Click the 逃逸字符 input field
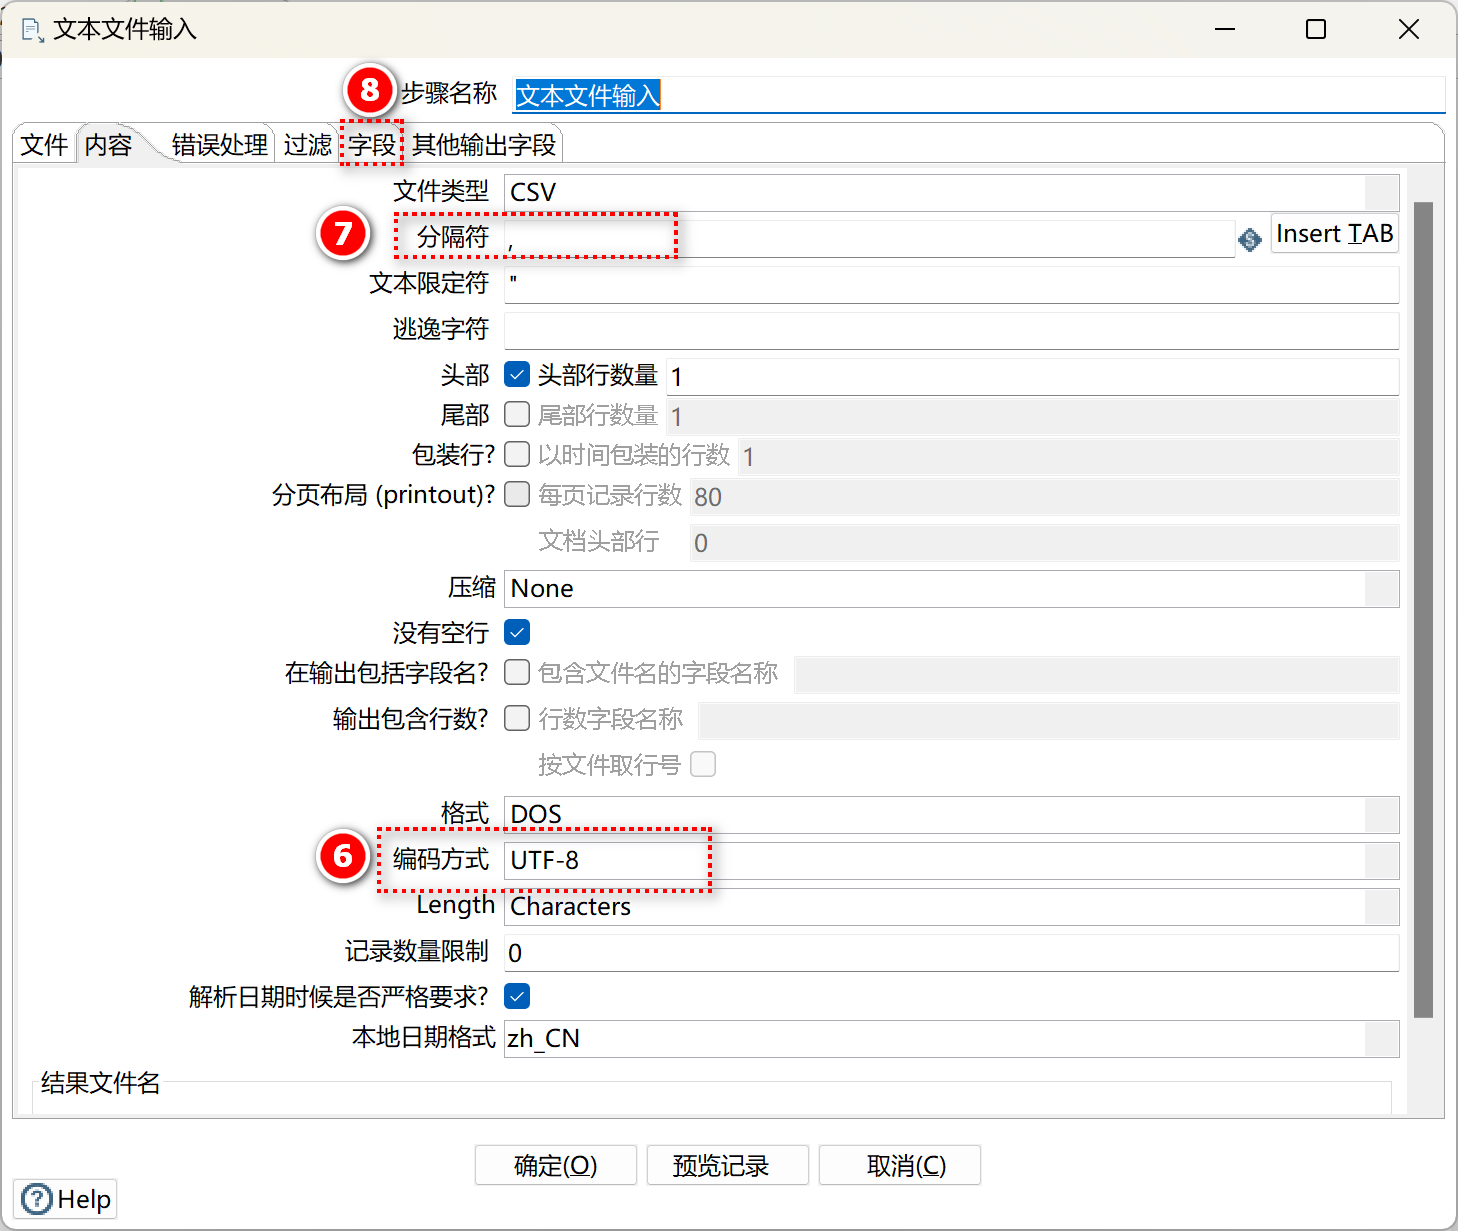Screen dimensions: 1458x1231 951,330
